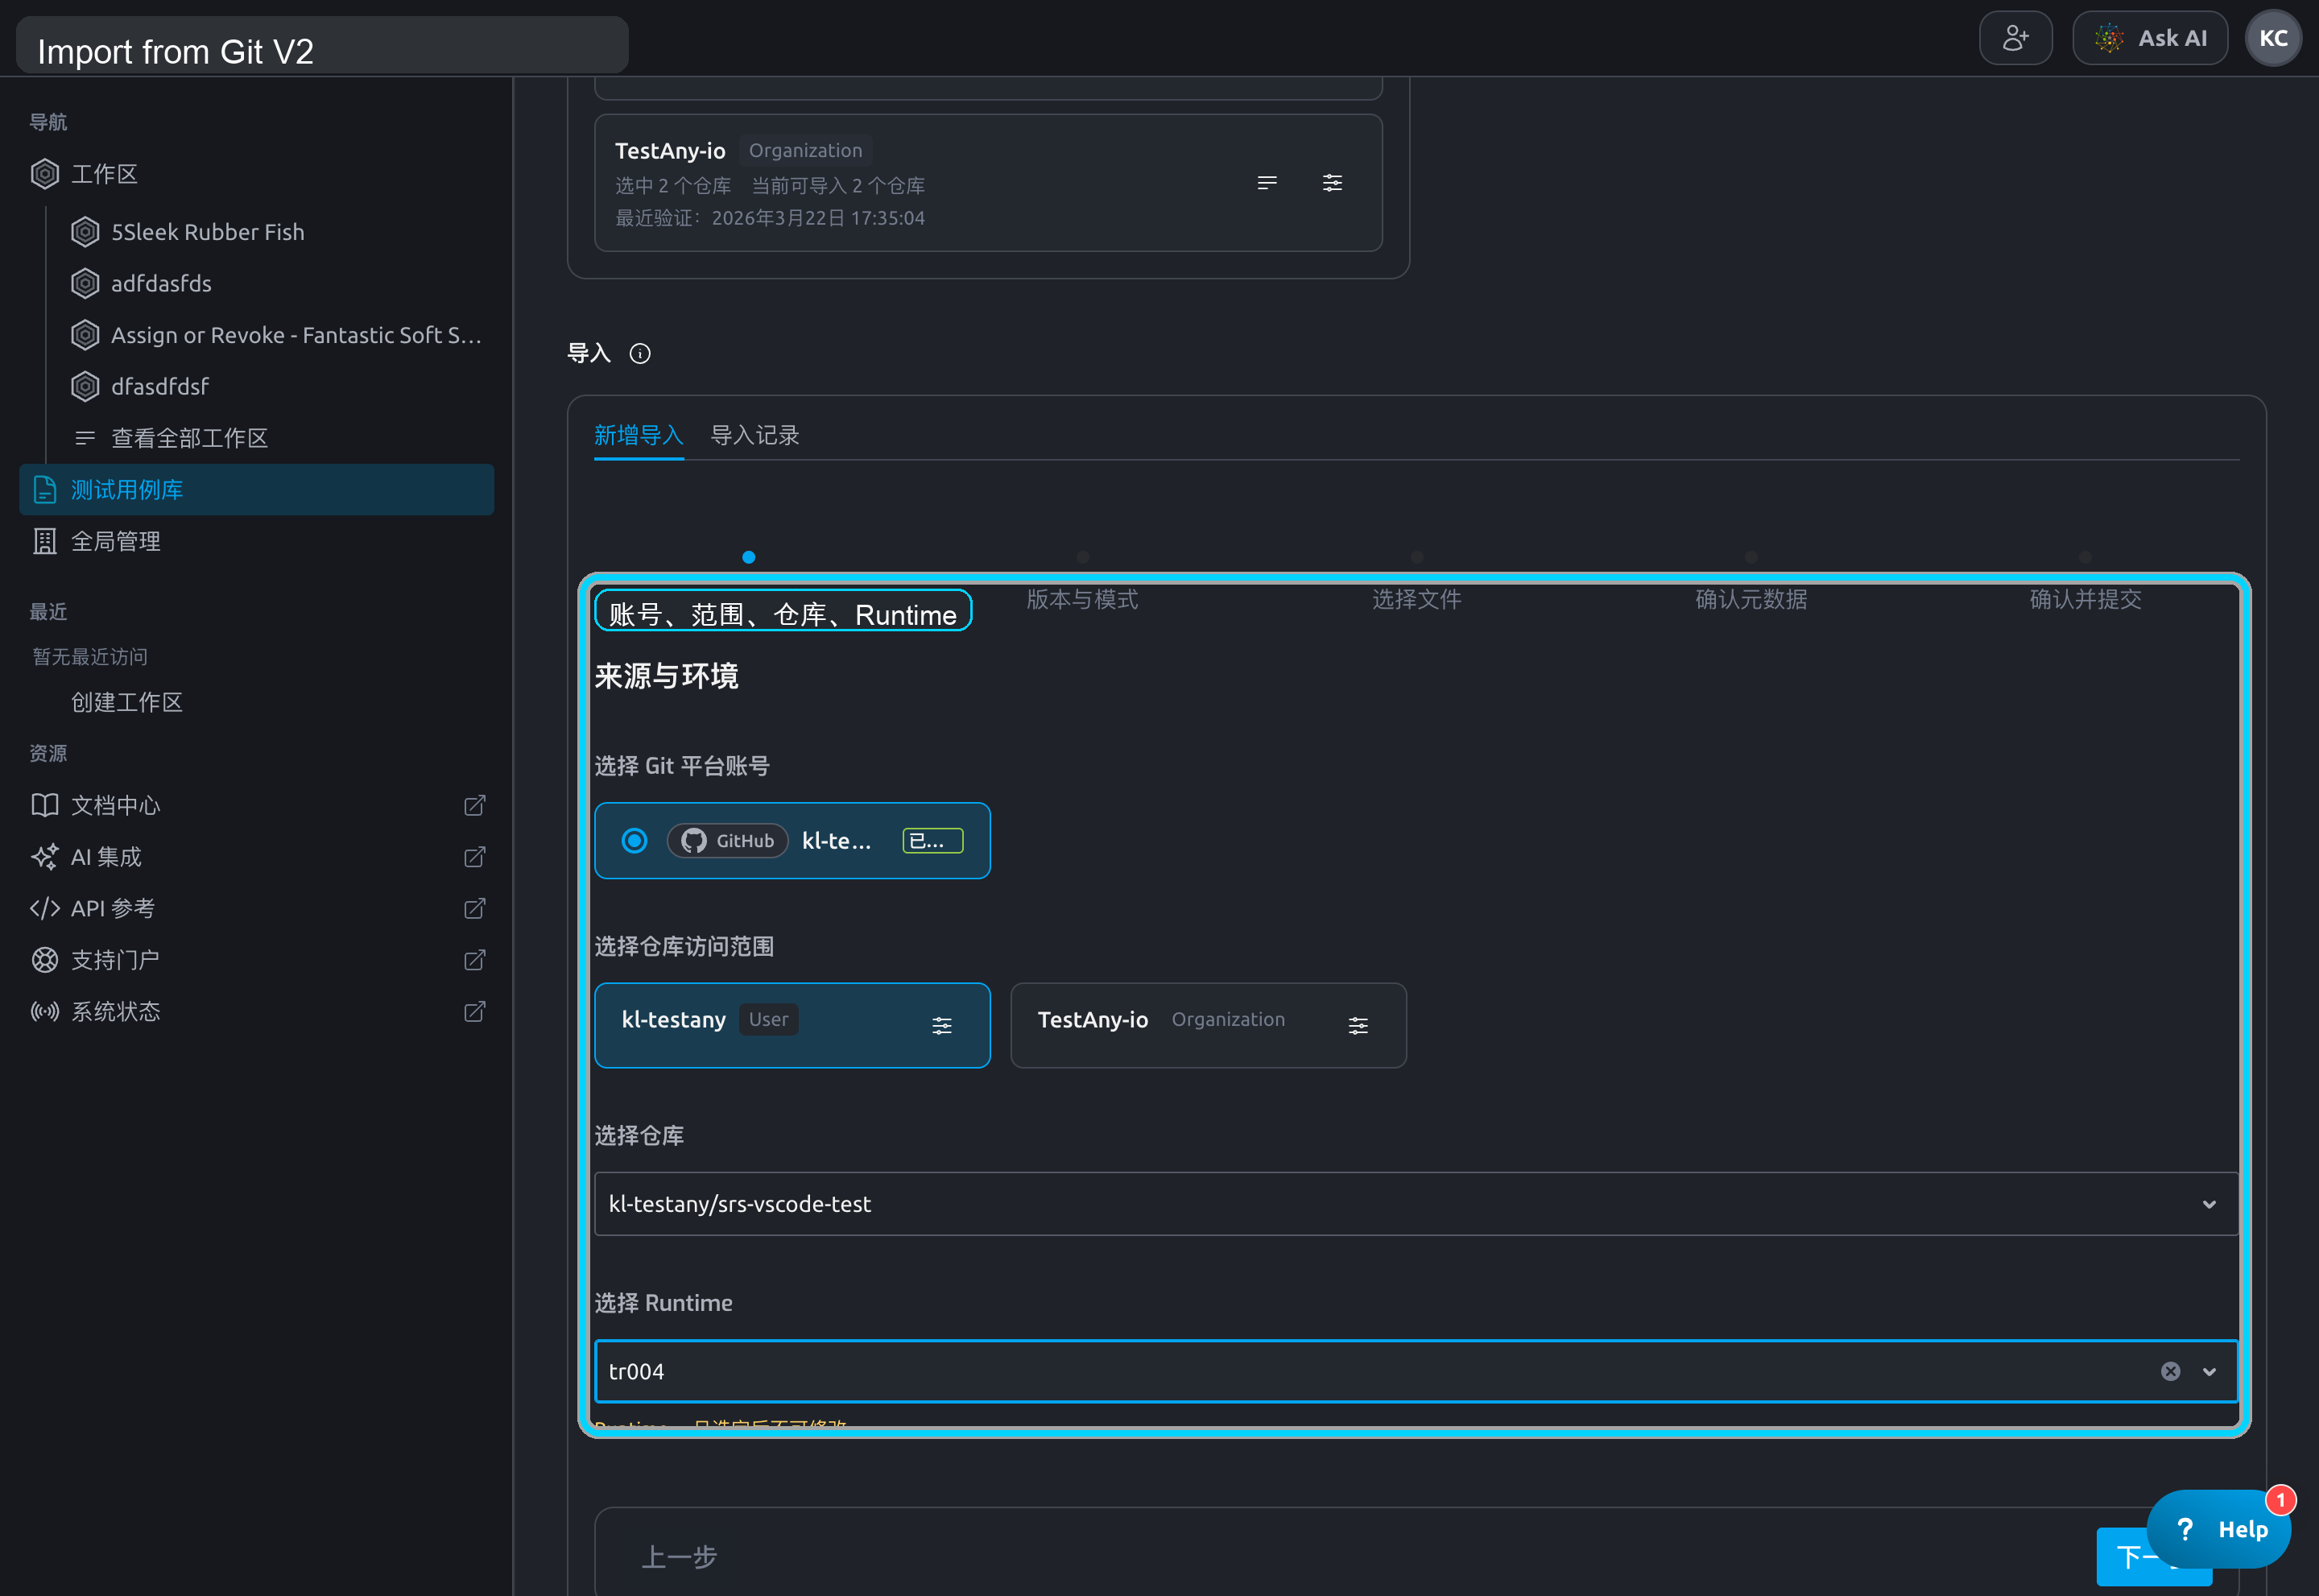The image size is (2319, 1596).
Task: Expand the Runtime tr004 dropdown arrow
Action: pyautogui.click(x=2209, y=1371)
